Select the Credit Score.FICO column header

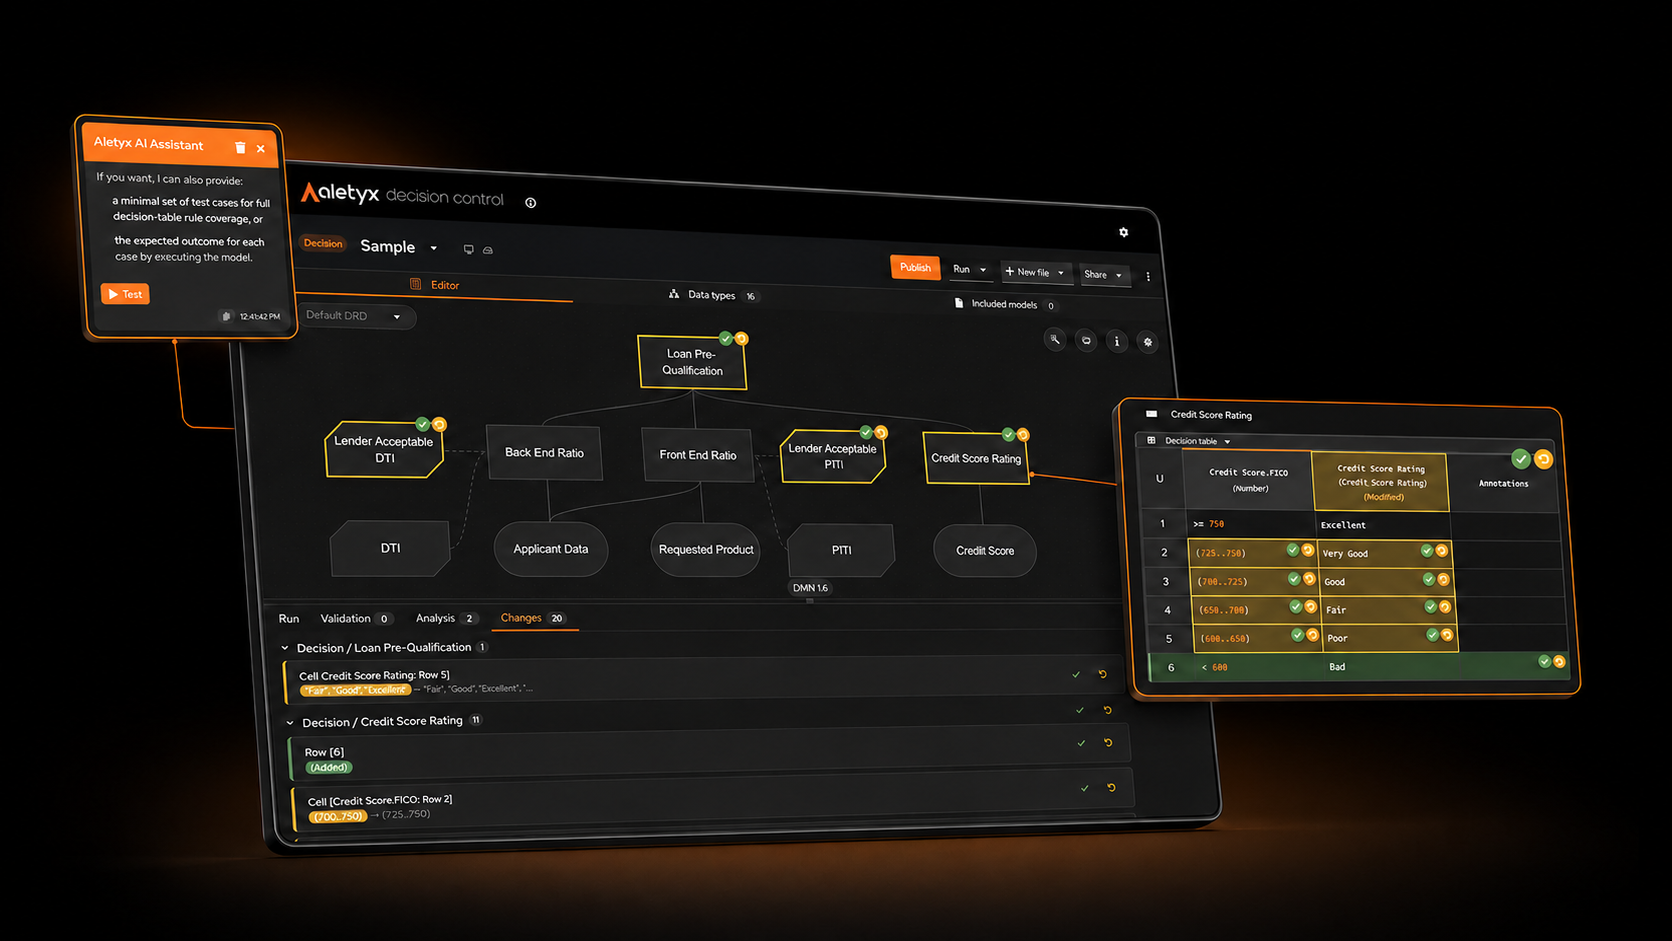[x=1248, y=480]
